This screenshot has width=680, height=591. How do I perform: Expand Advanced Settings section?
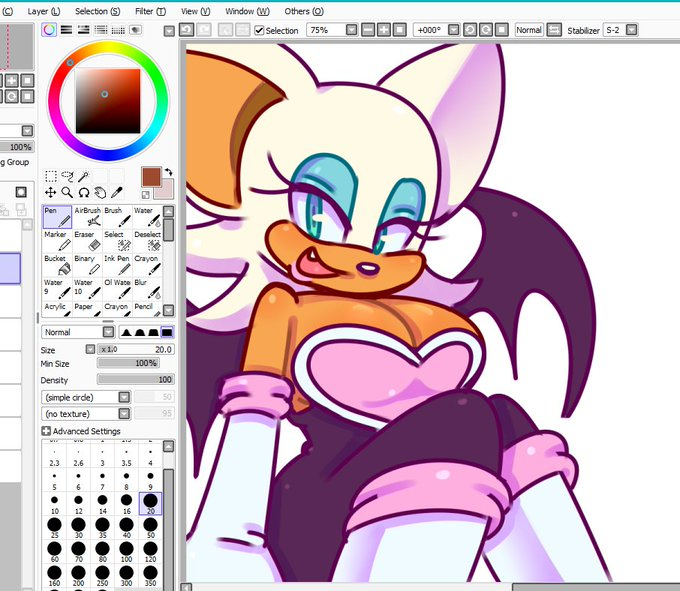[46, 432]
